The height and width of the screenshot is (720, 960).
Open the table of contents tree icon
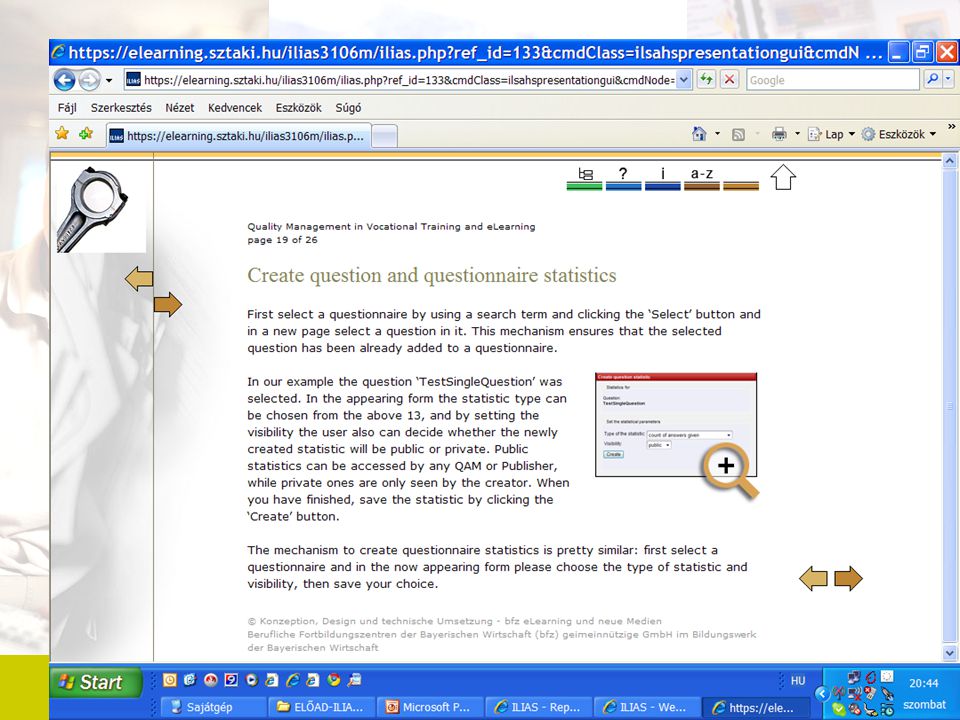click(x=584, y=178)
